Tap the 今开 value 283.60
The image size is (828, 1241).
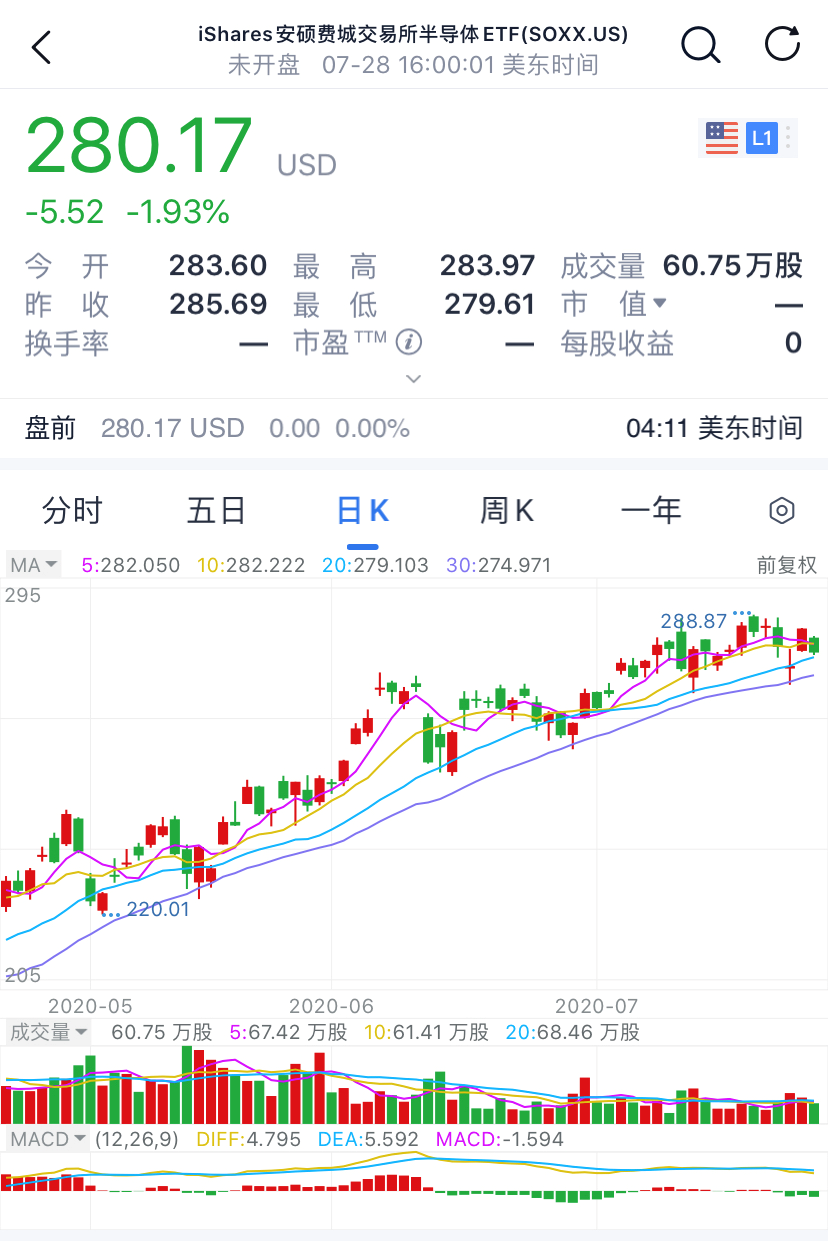click(x=218, y=266)
